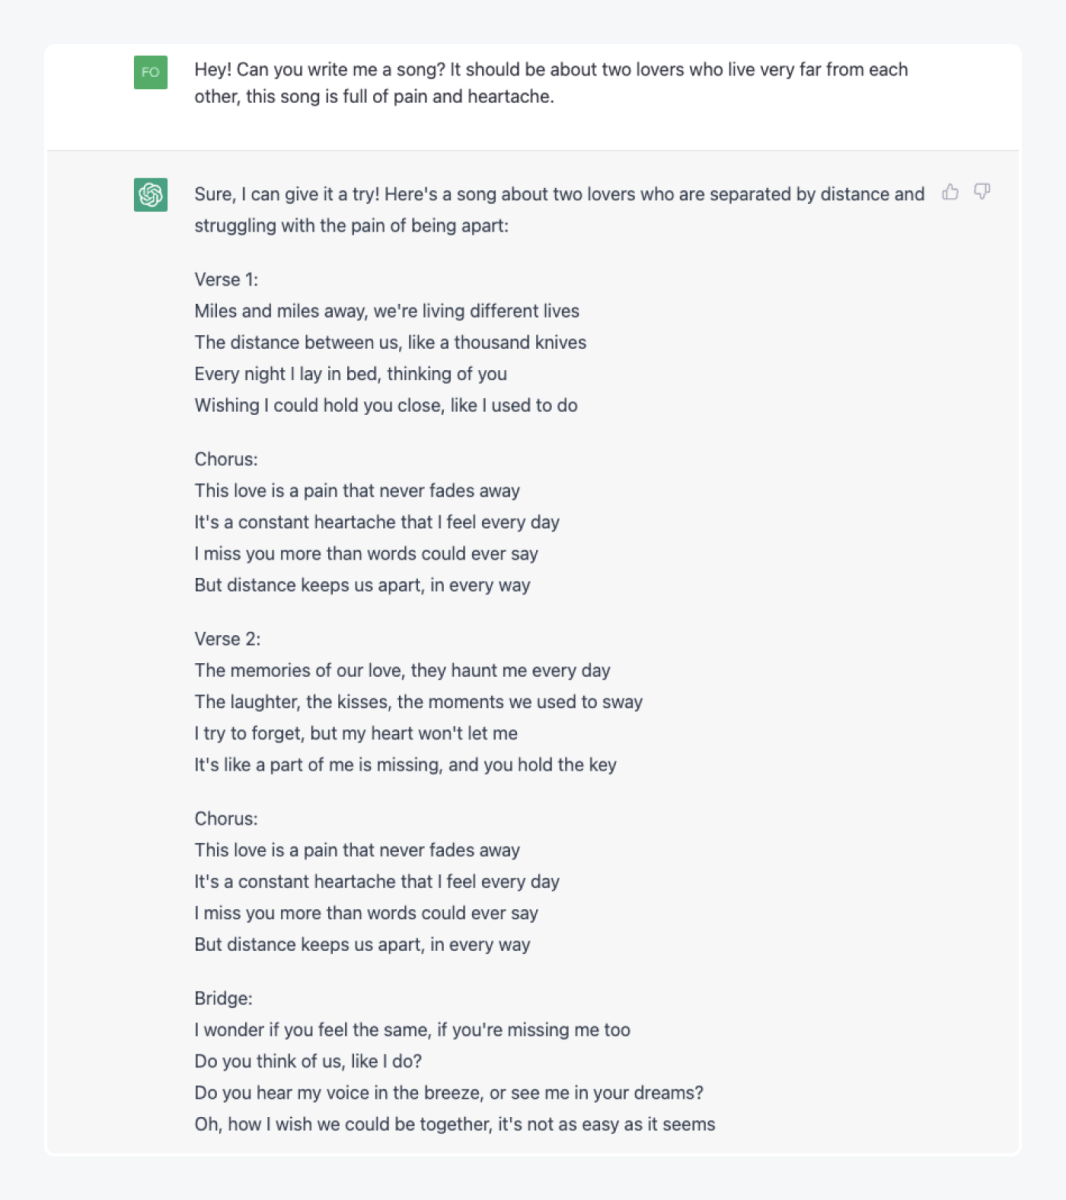Click the user prompt text about two lovers
This screenshot has height=1200, width=1066.
pos(551,83)
